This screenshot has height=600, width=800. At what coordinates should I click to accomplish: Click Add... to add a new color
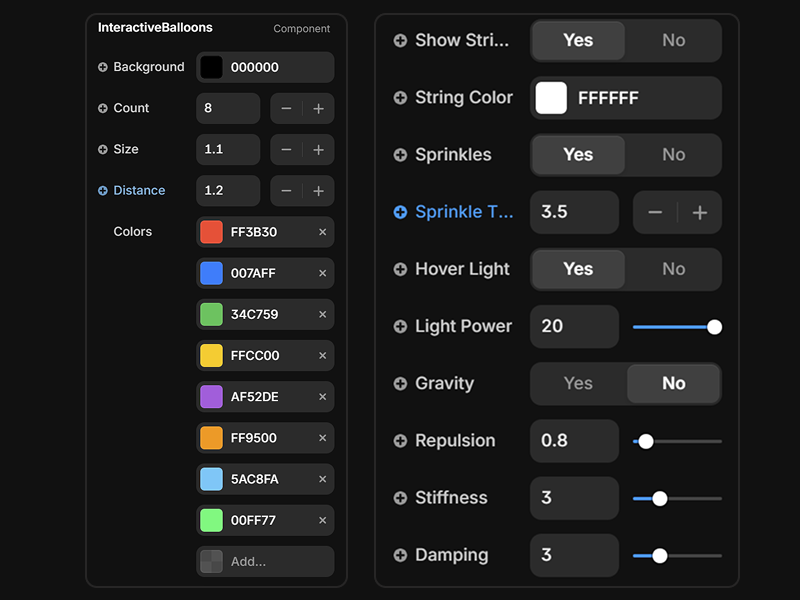tap(265, 562)
